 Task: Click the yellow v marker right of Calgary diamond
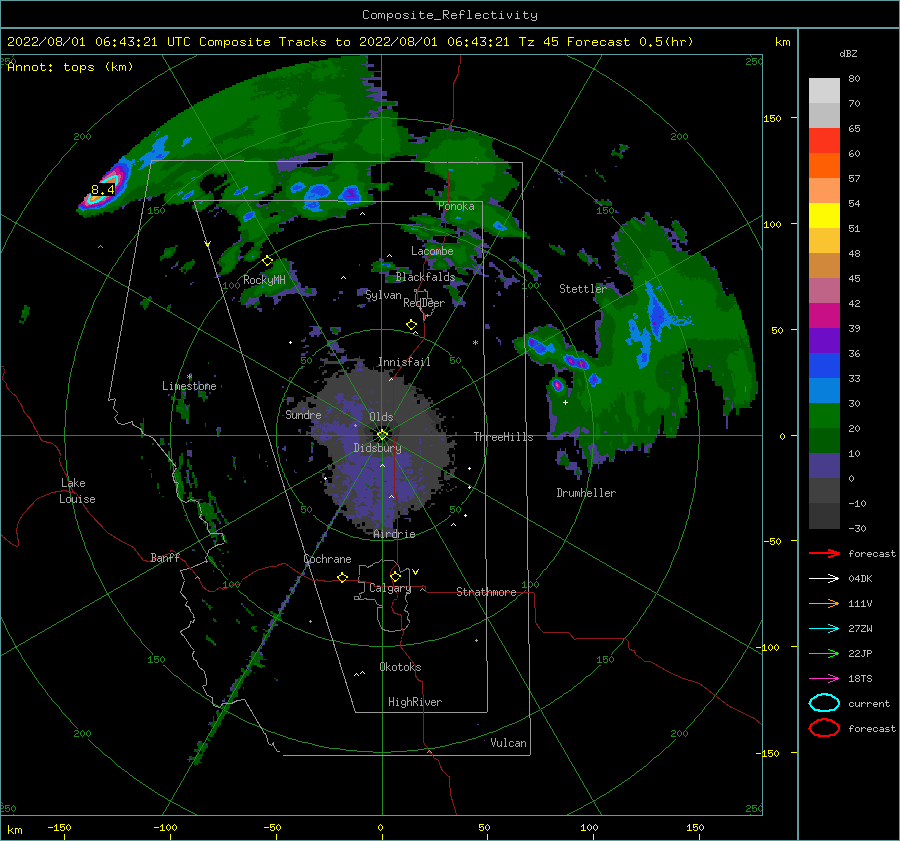(416, 572)
